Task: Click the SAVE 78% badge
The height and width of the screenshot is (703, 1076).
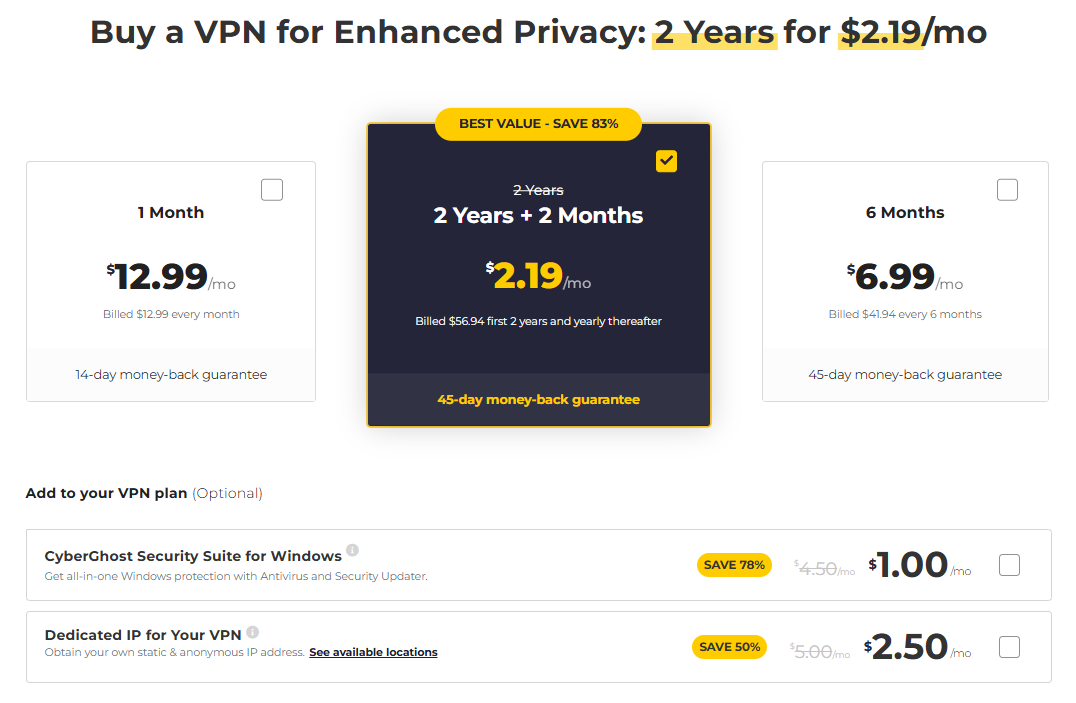Action: pyautogui.click(x=734, y=565)
